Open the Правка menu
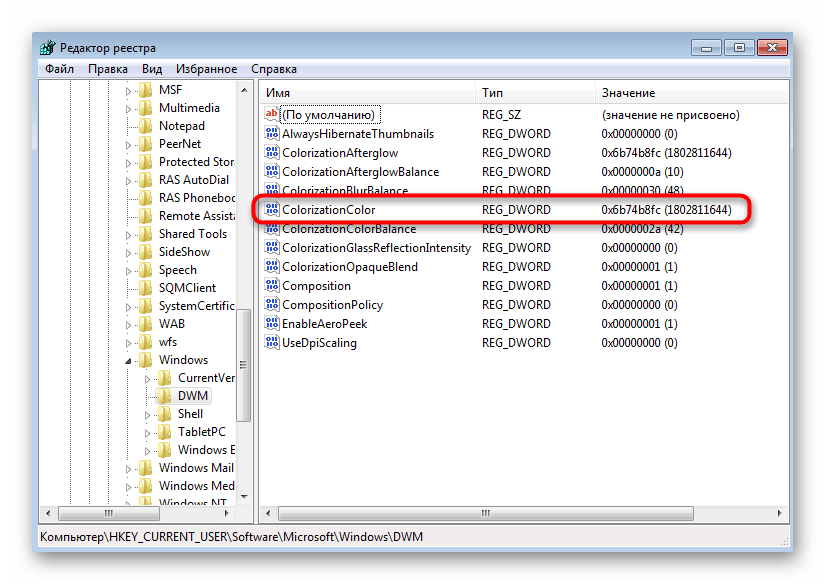The image size is (825, 584). click(x=108, y=69)
